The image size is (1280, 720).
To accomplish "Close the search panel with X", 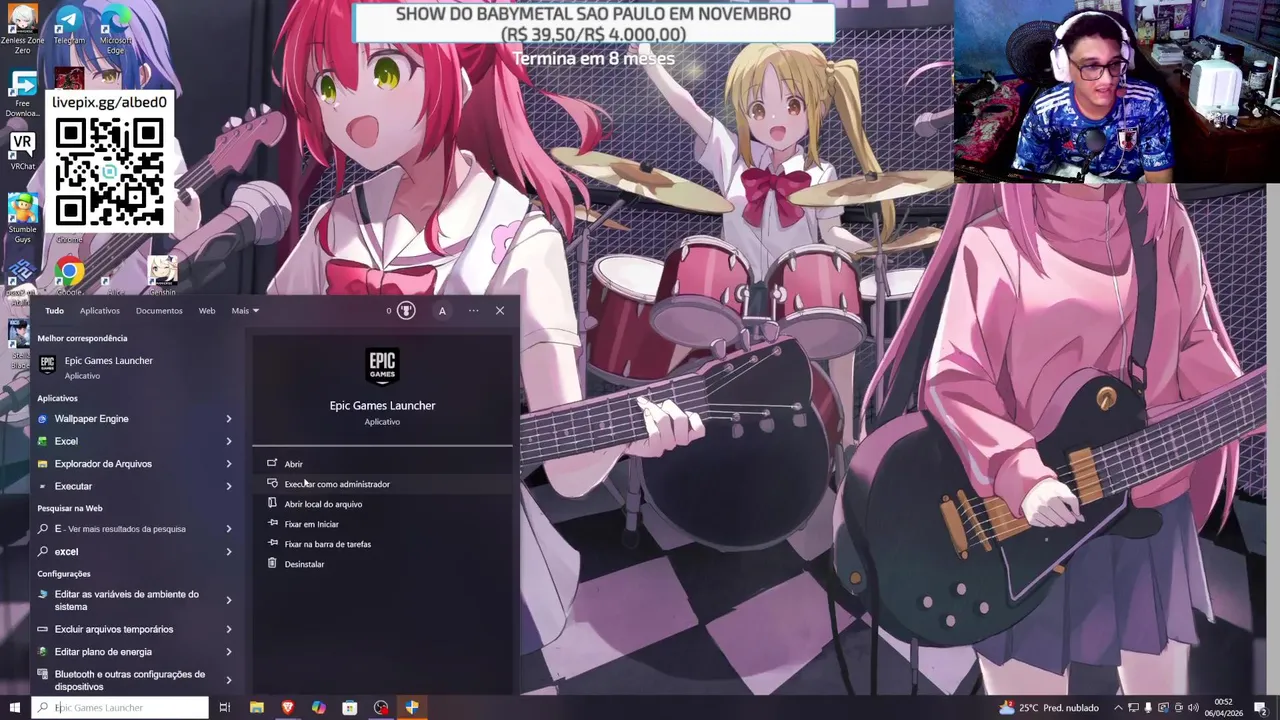I will click(x=500, y=310).
